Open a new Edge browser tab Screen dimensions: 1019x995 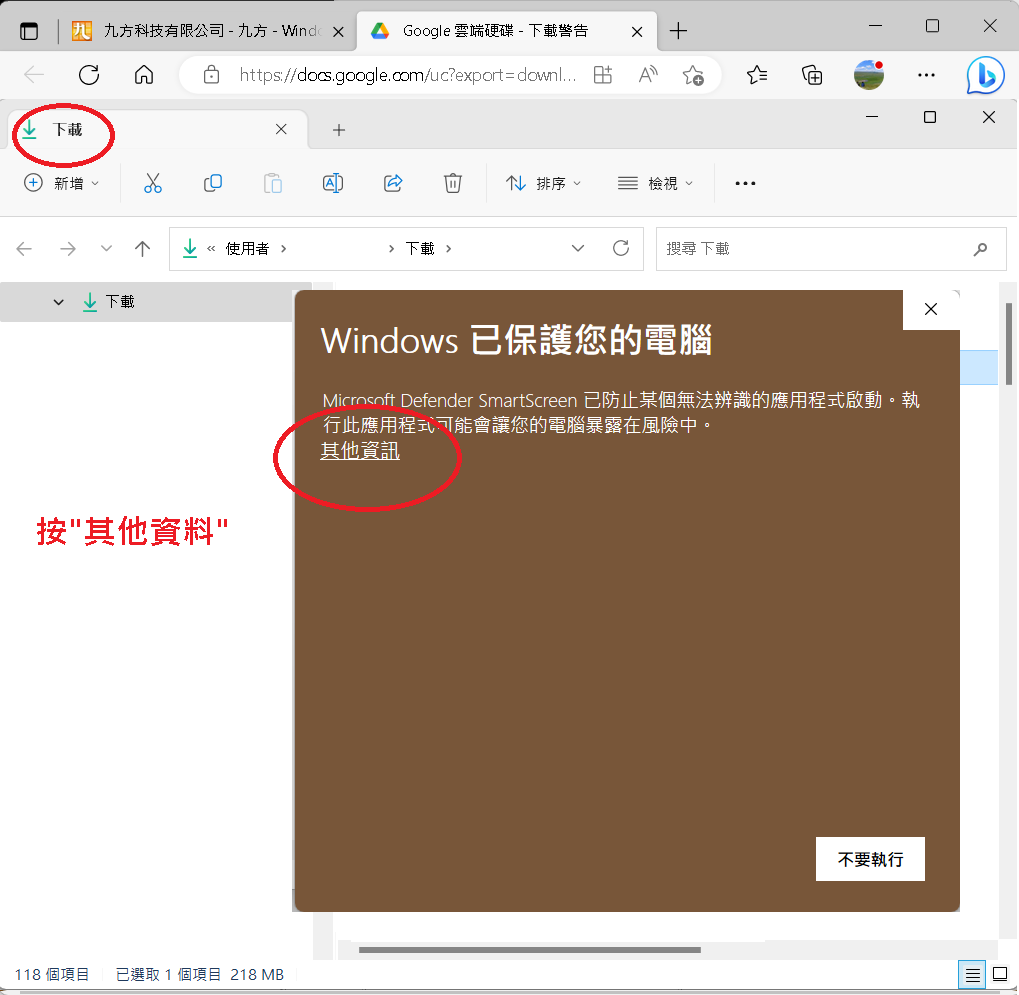click(x=678, y=31)
